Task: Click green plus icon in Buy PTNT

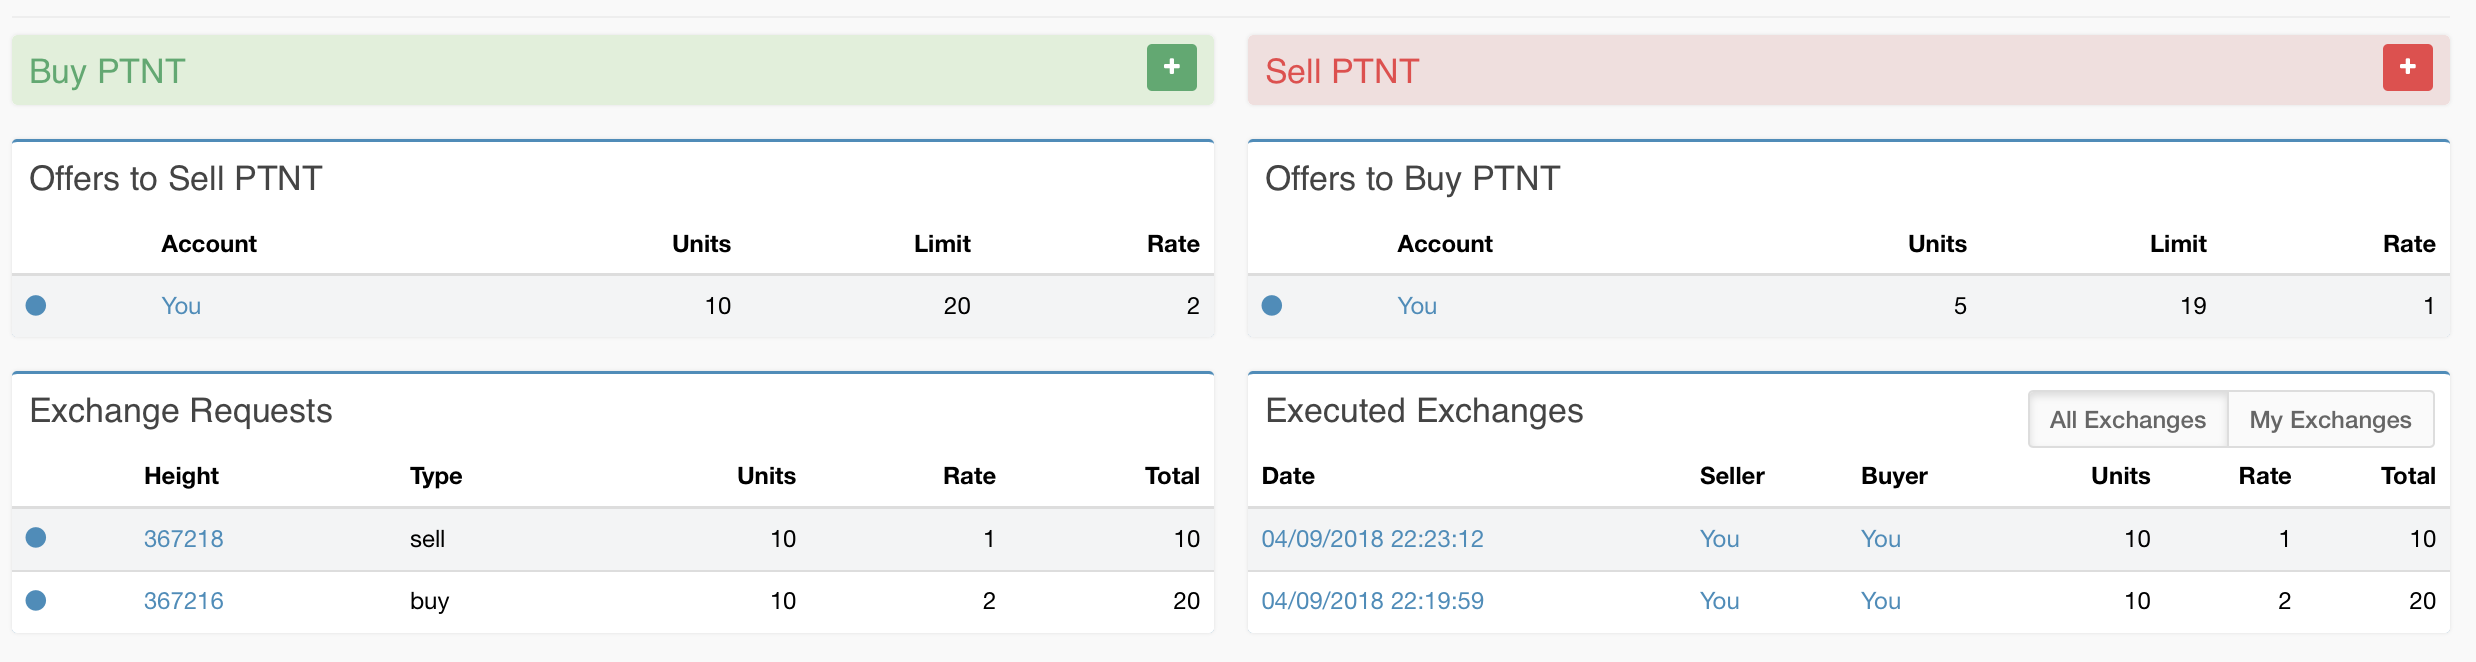Action: 1171,68
